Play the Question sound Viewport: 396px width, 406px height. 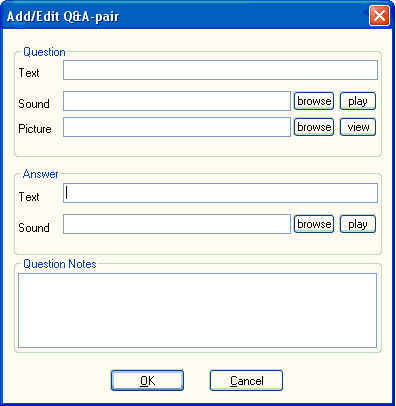click(x=358, y=101)
